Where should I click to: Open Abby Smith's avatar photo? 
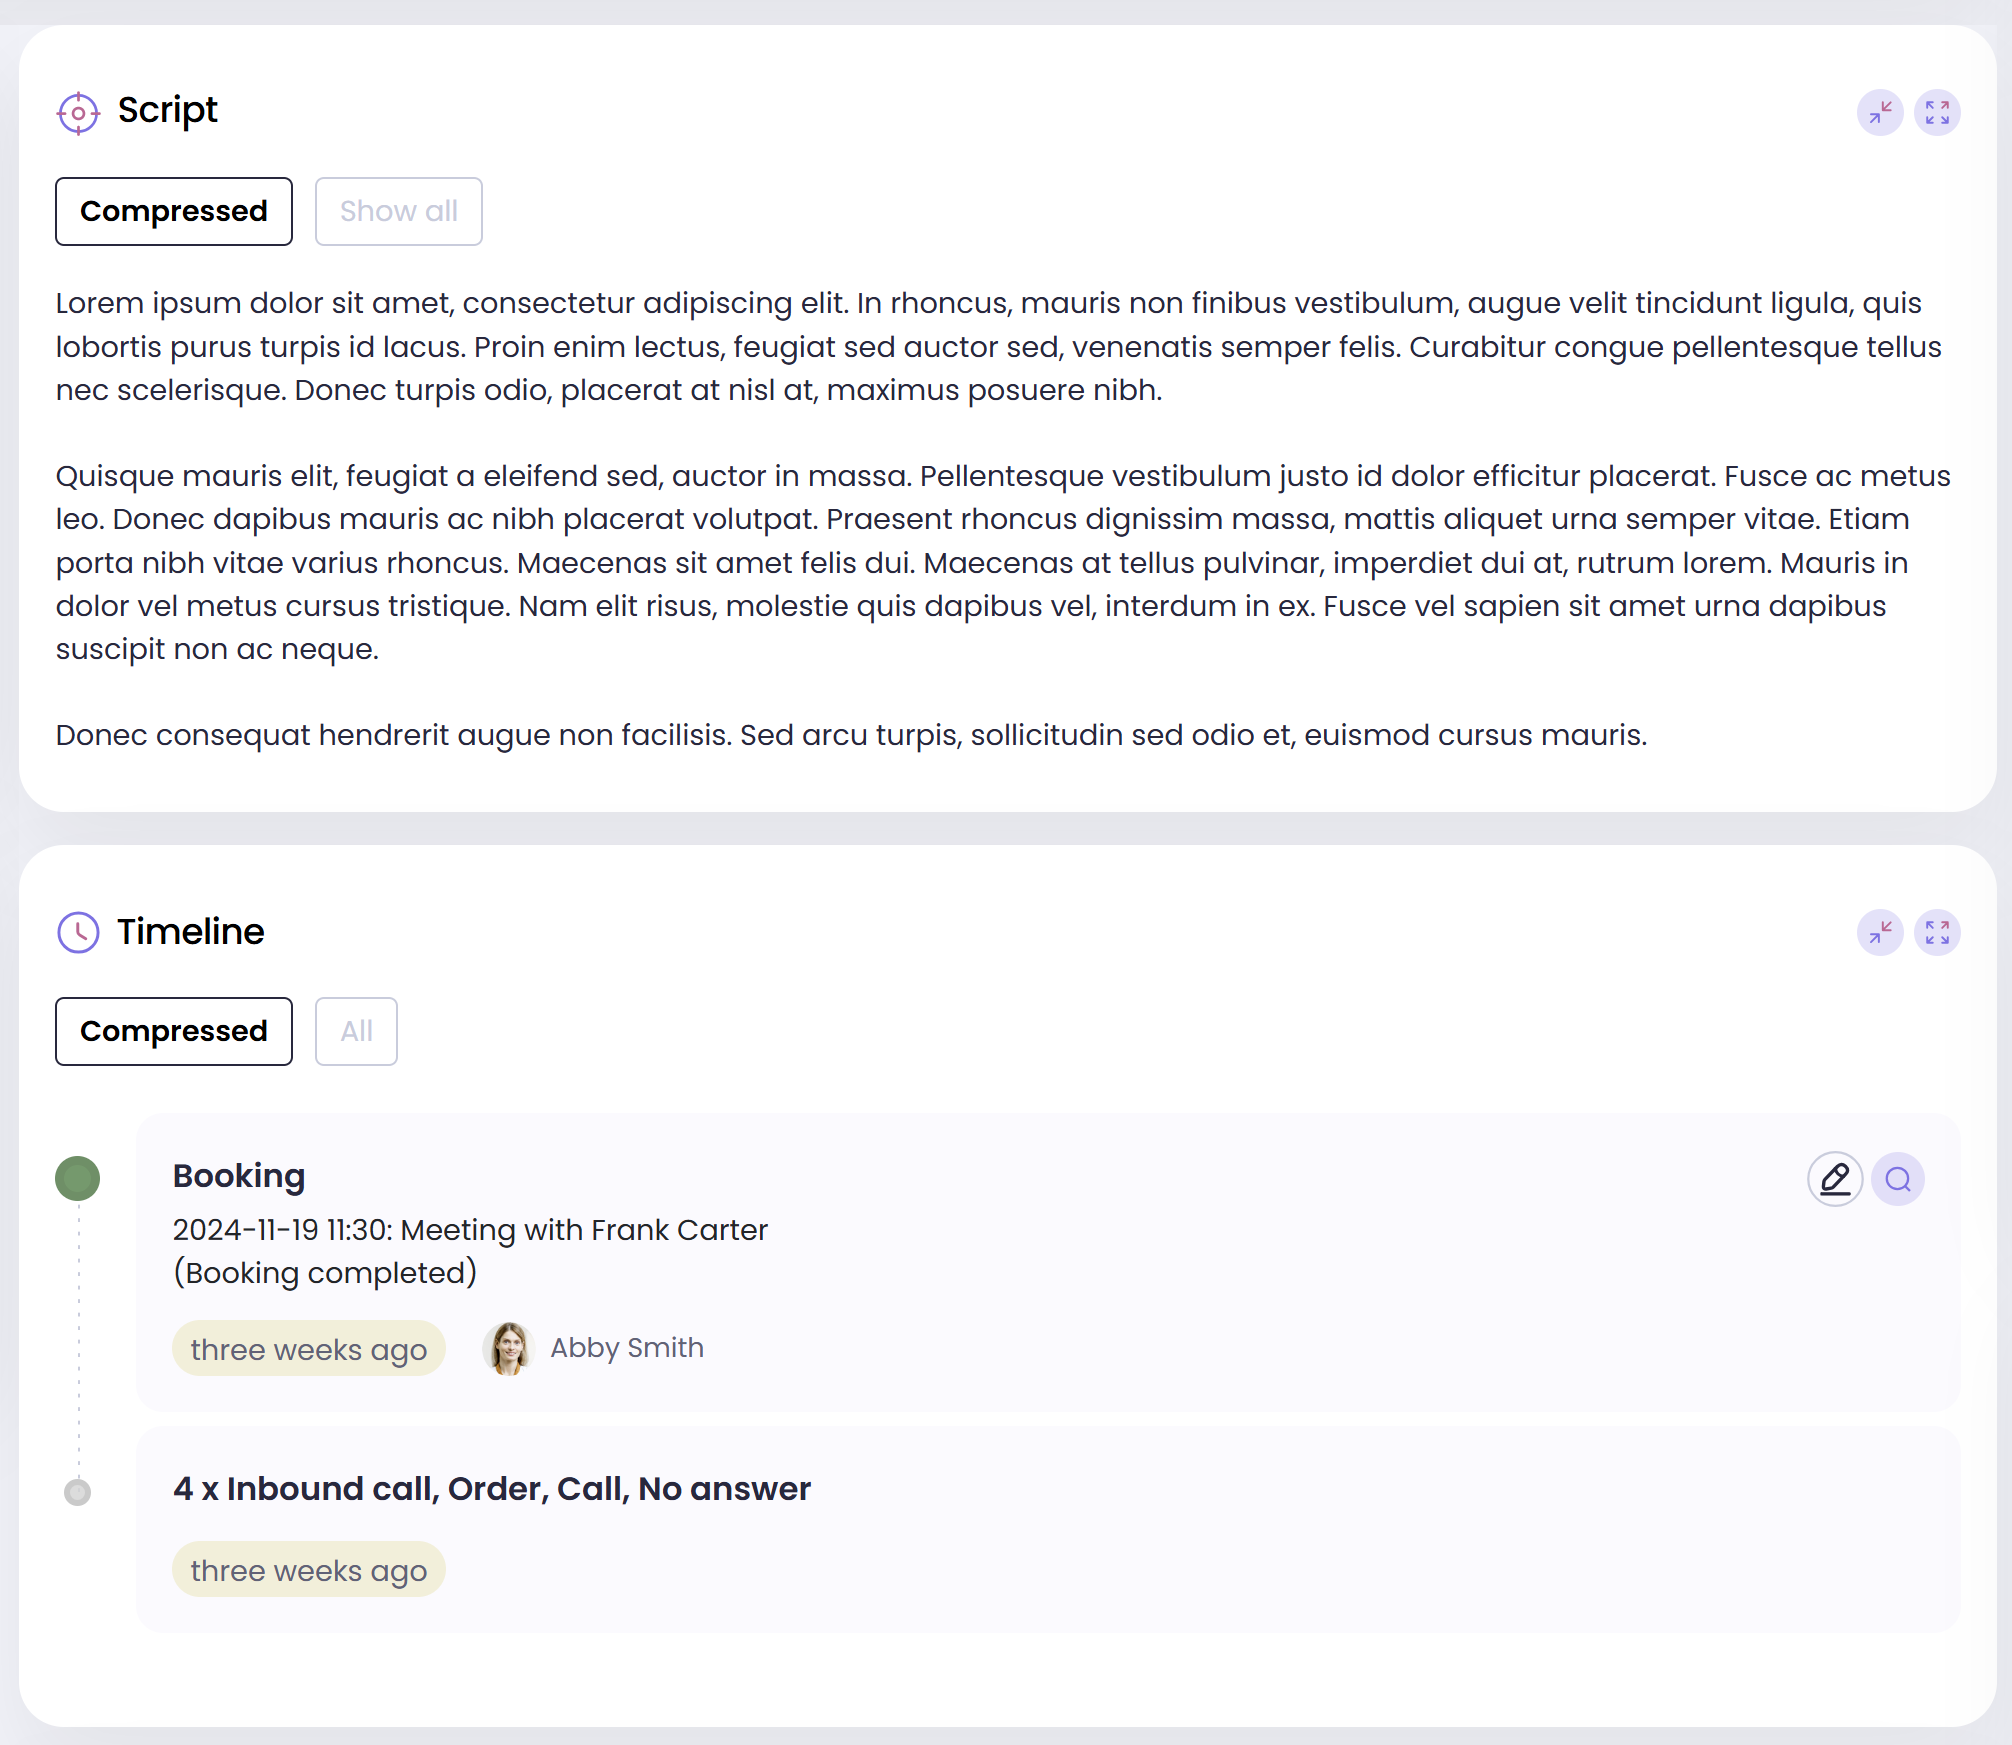[x=508, y=1348]
